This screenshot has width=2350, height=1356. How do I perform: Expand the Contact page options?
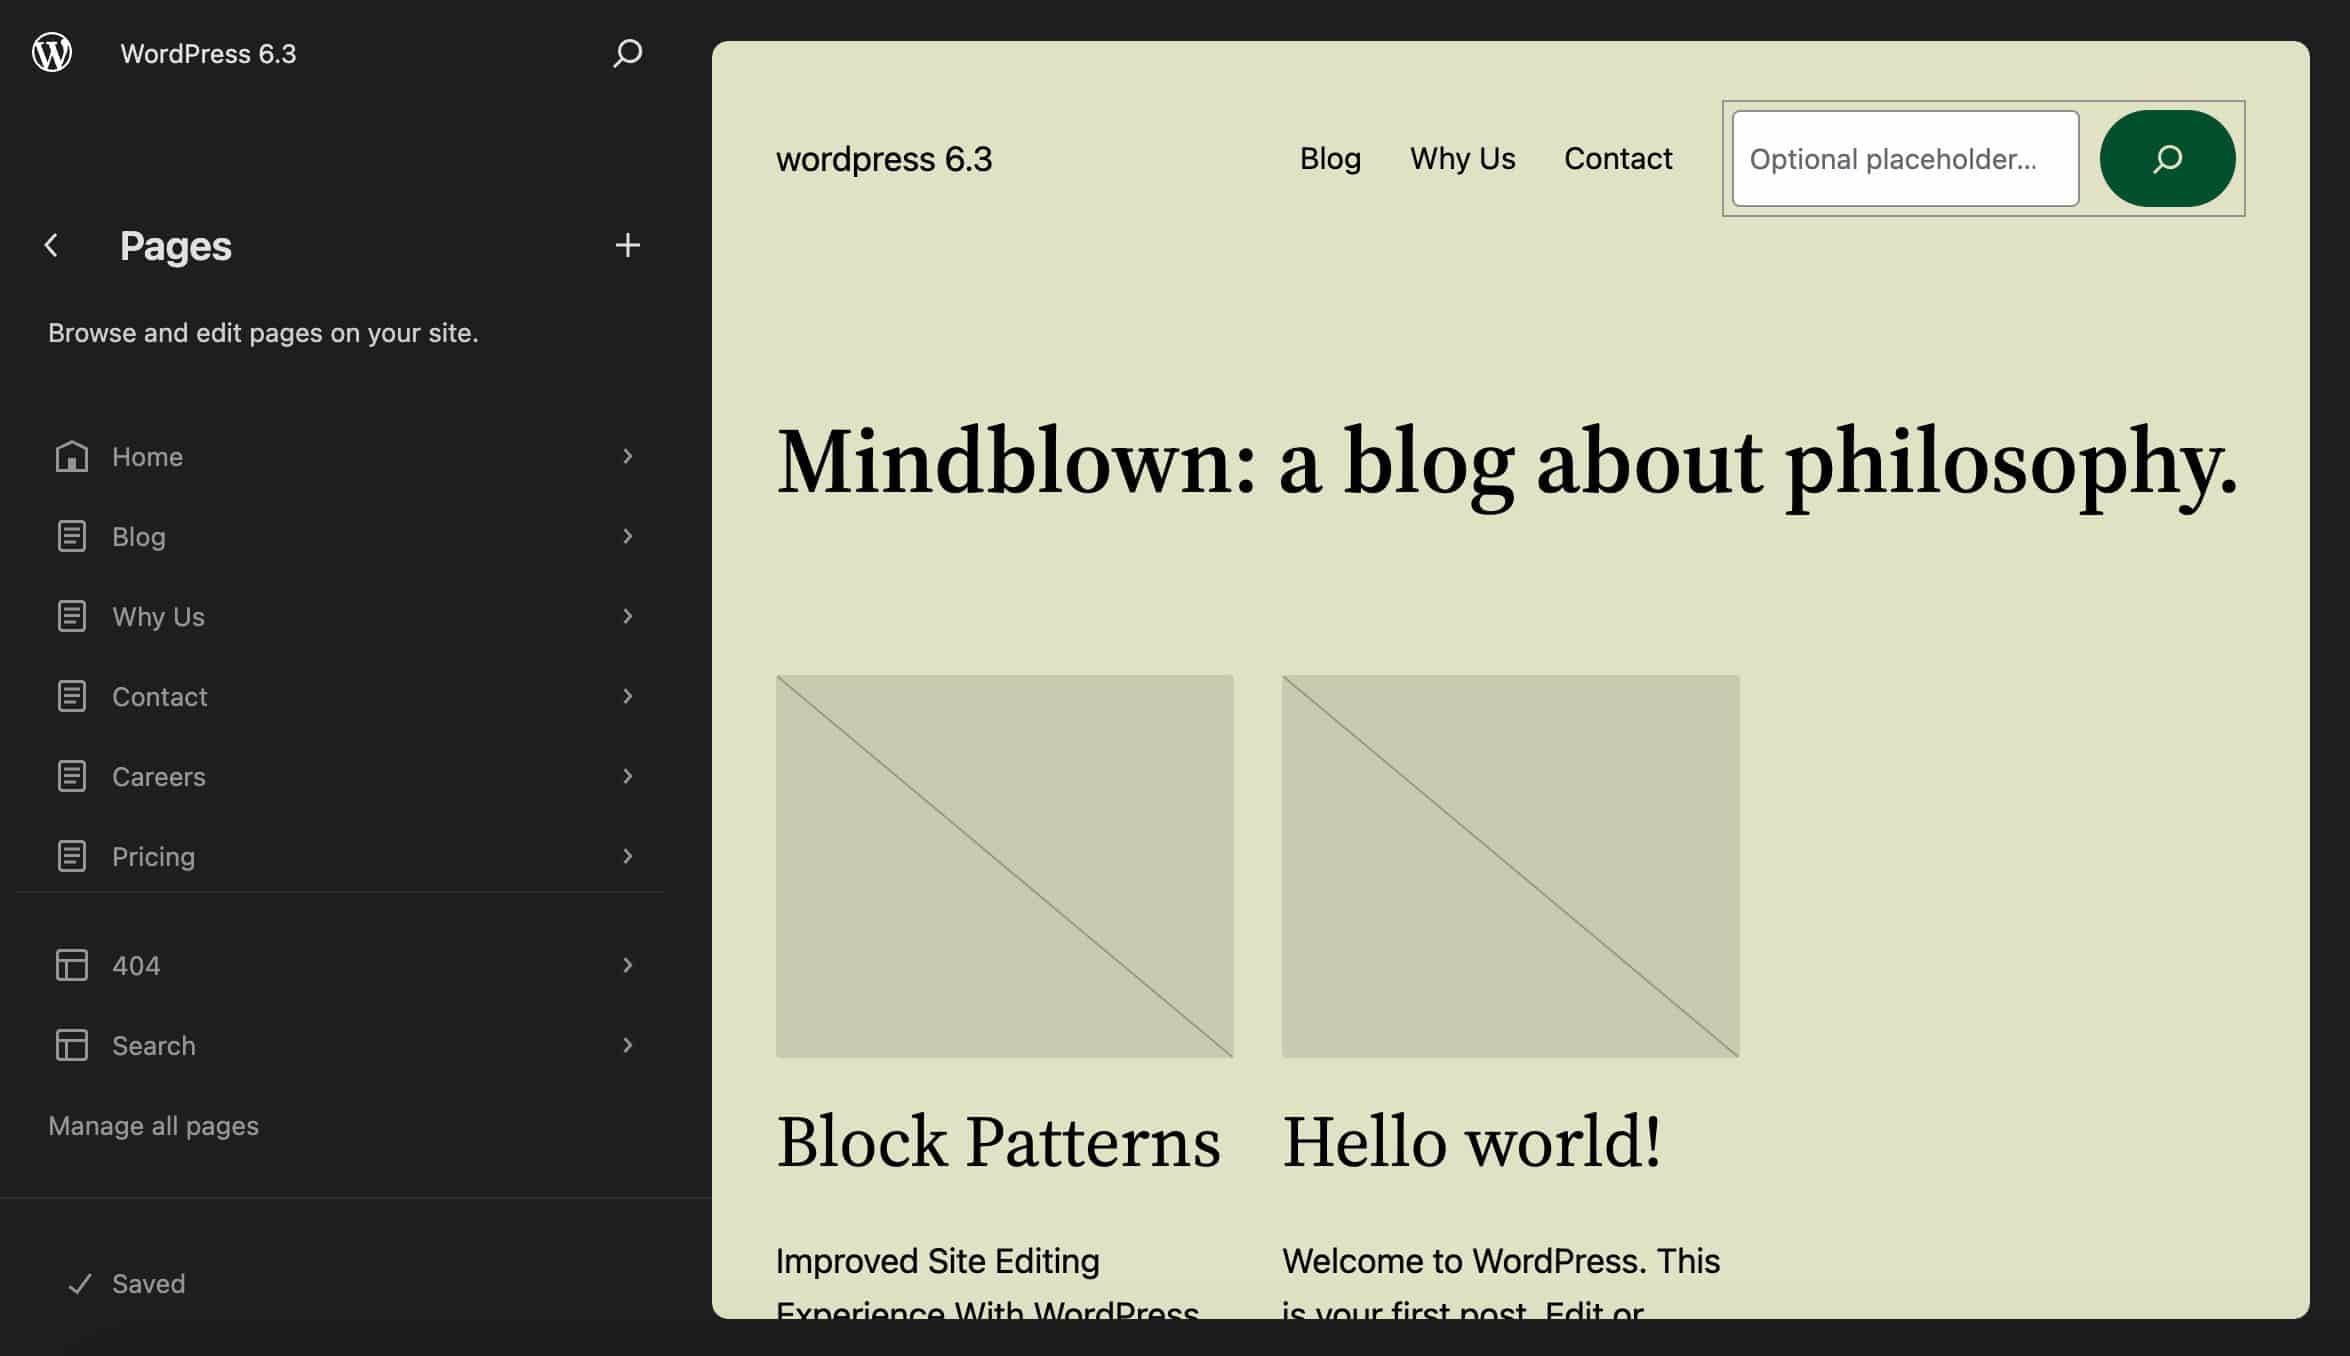point(627,695)
